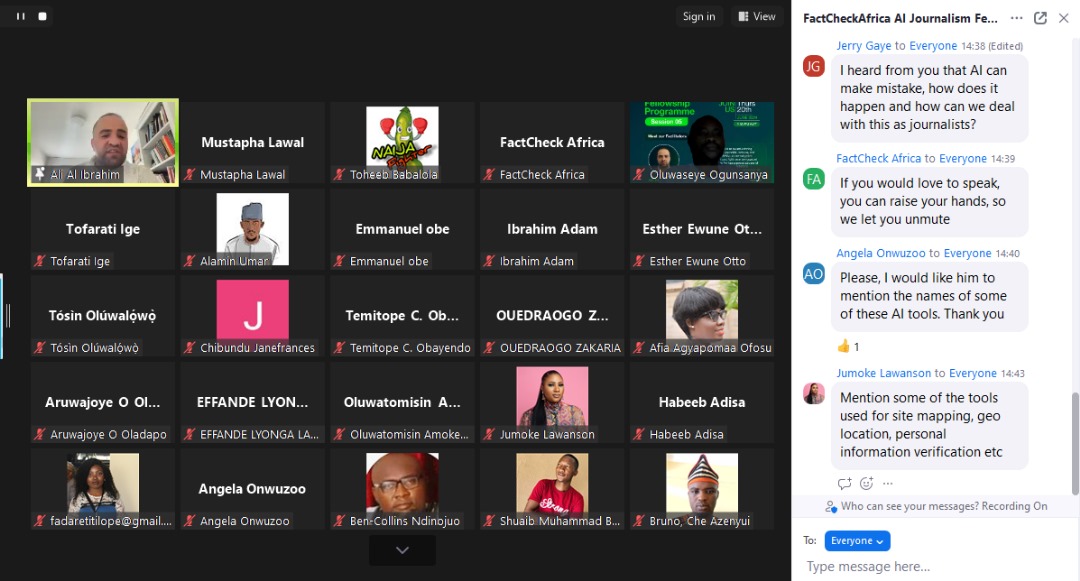
Task: Open more actions for Jumoke's message
Action: point(888,483)
